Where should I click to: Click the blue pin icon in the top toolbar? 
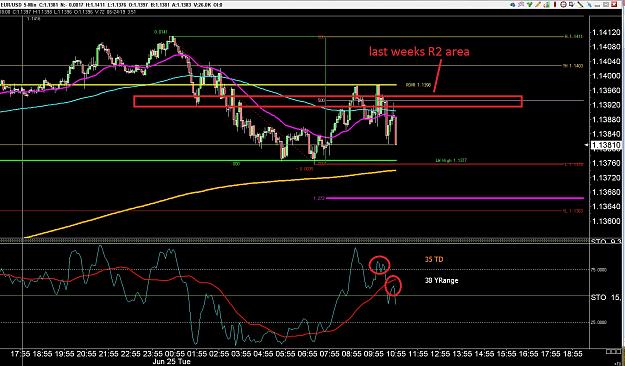[589, 5]
